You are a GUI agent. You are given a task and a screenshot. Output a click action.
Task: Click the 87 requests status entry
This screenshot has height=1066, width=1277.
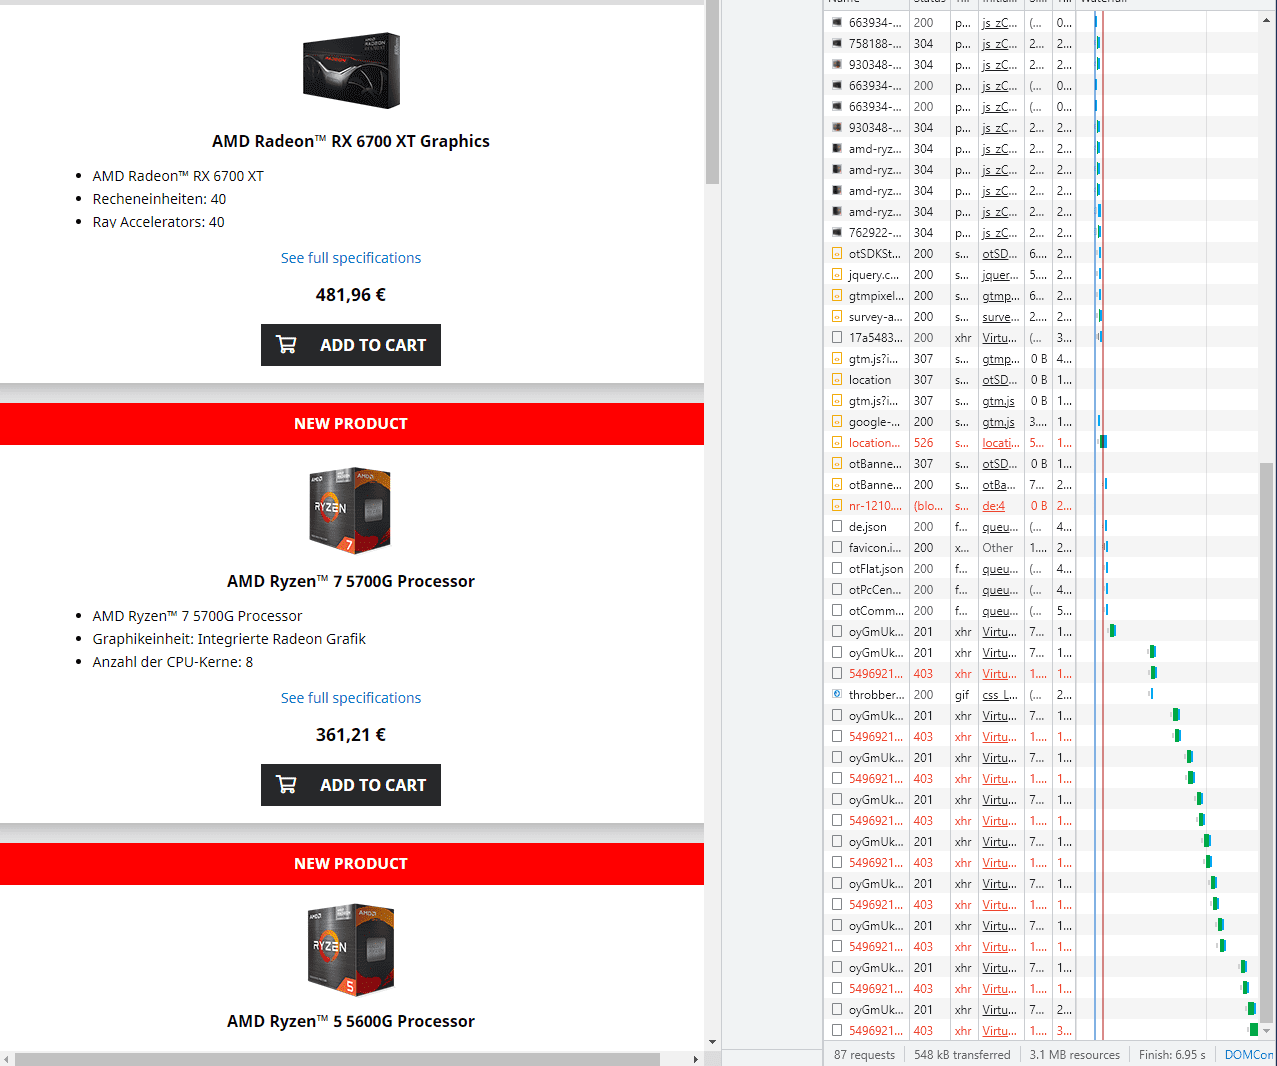[x=865, y=1055]
